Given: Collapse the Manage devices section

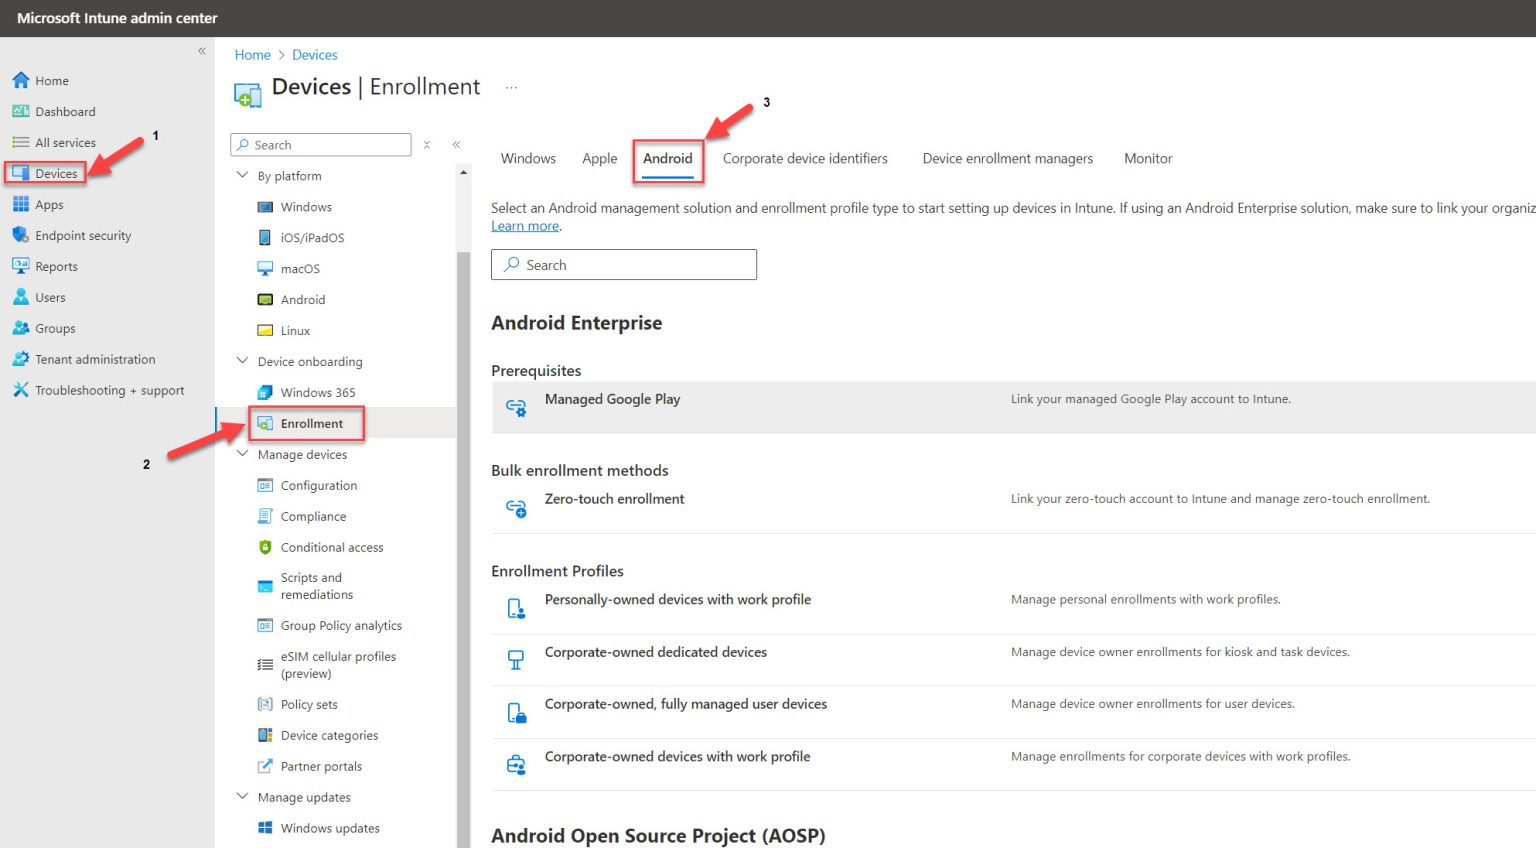Looking at the screenshot, I should pos(242,454).
